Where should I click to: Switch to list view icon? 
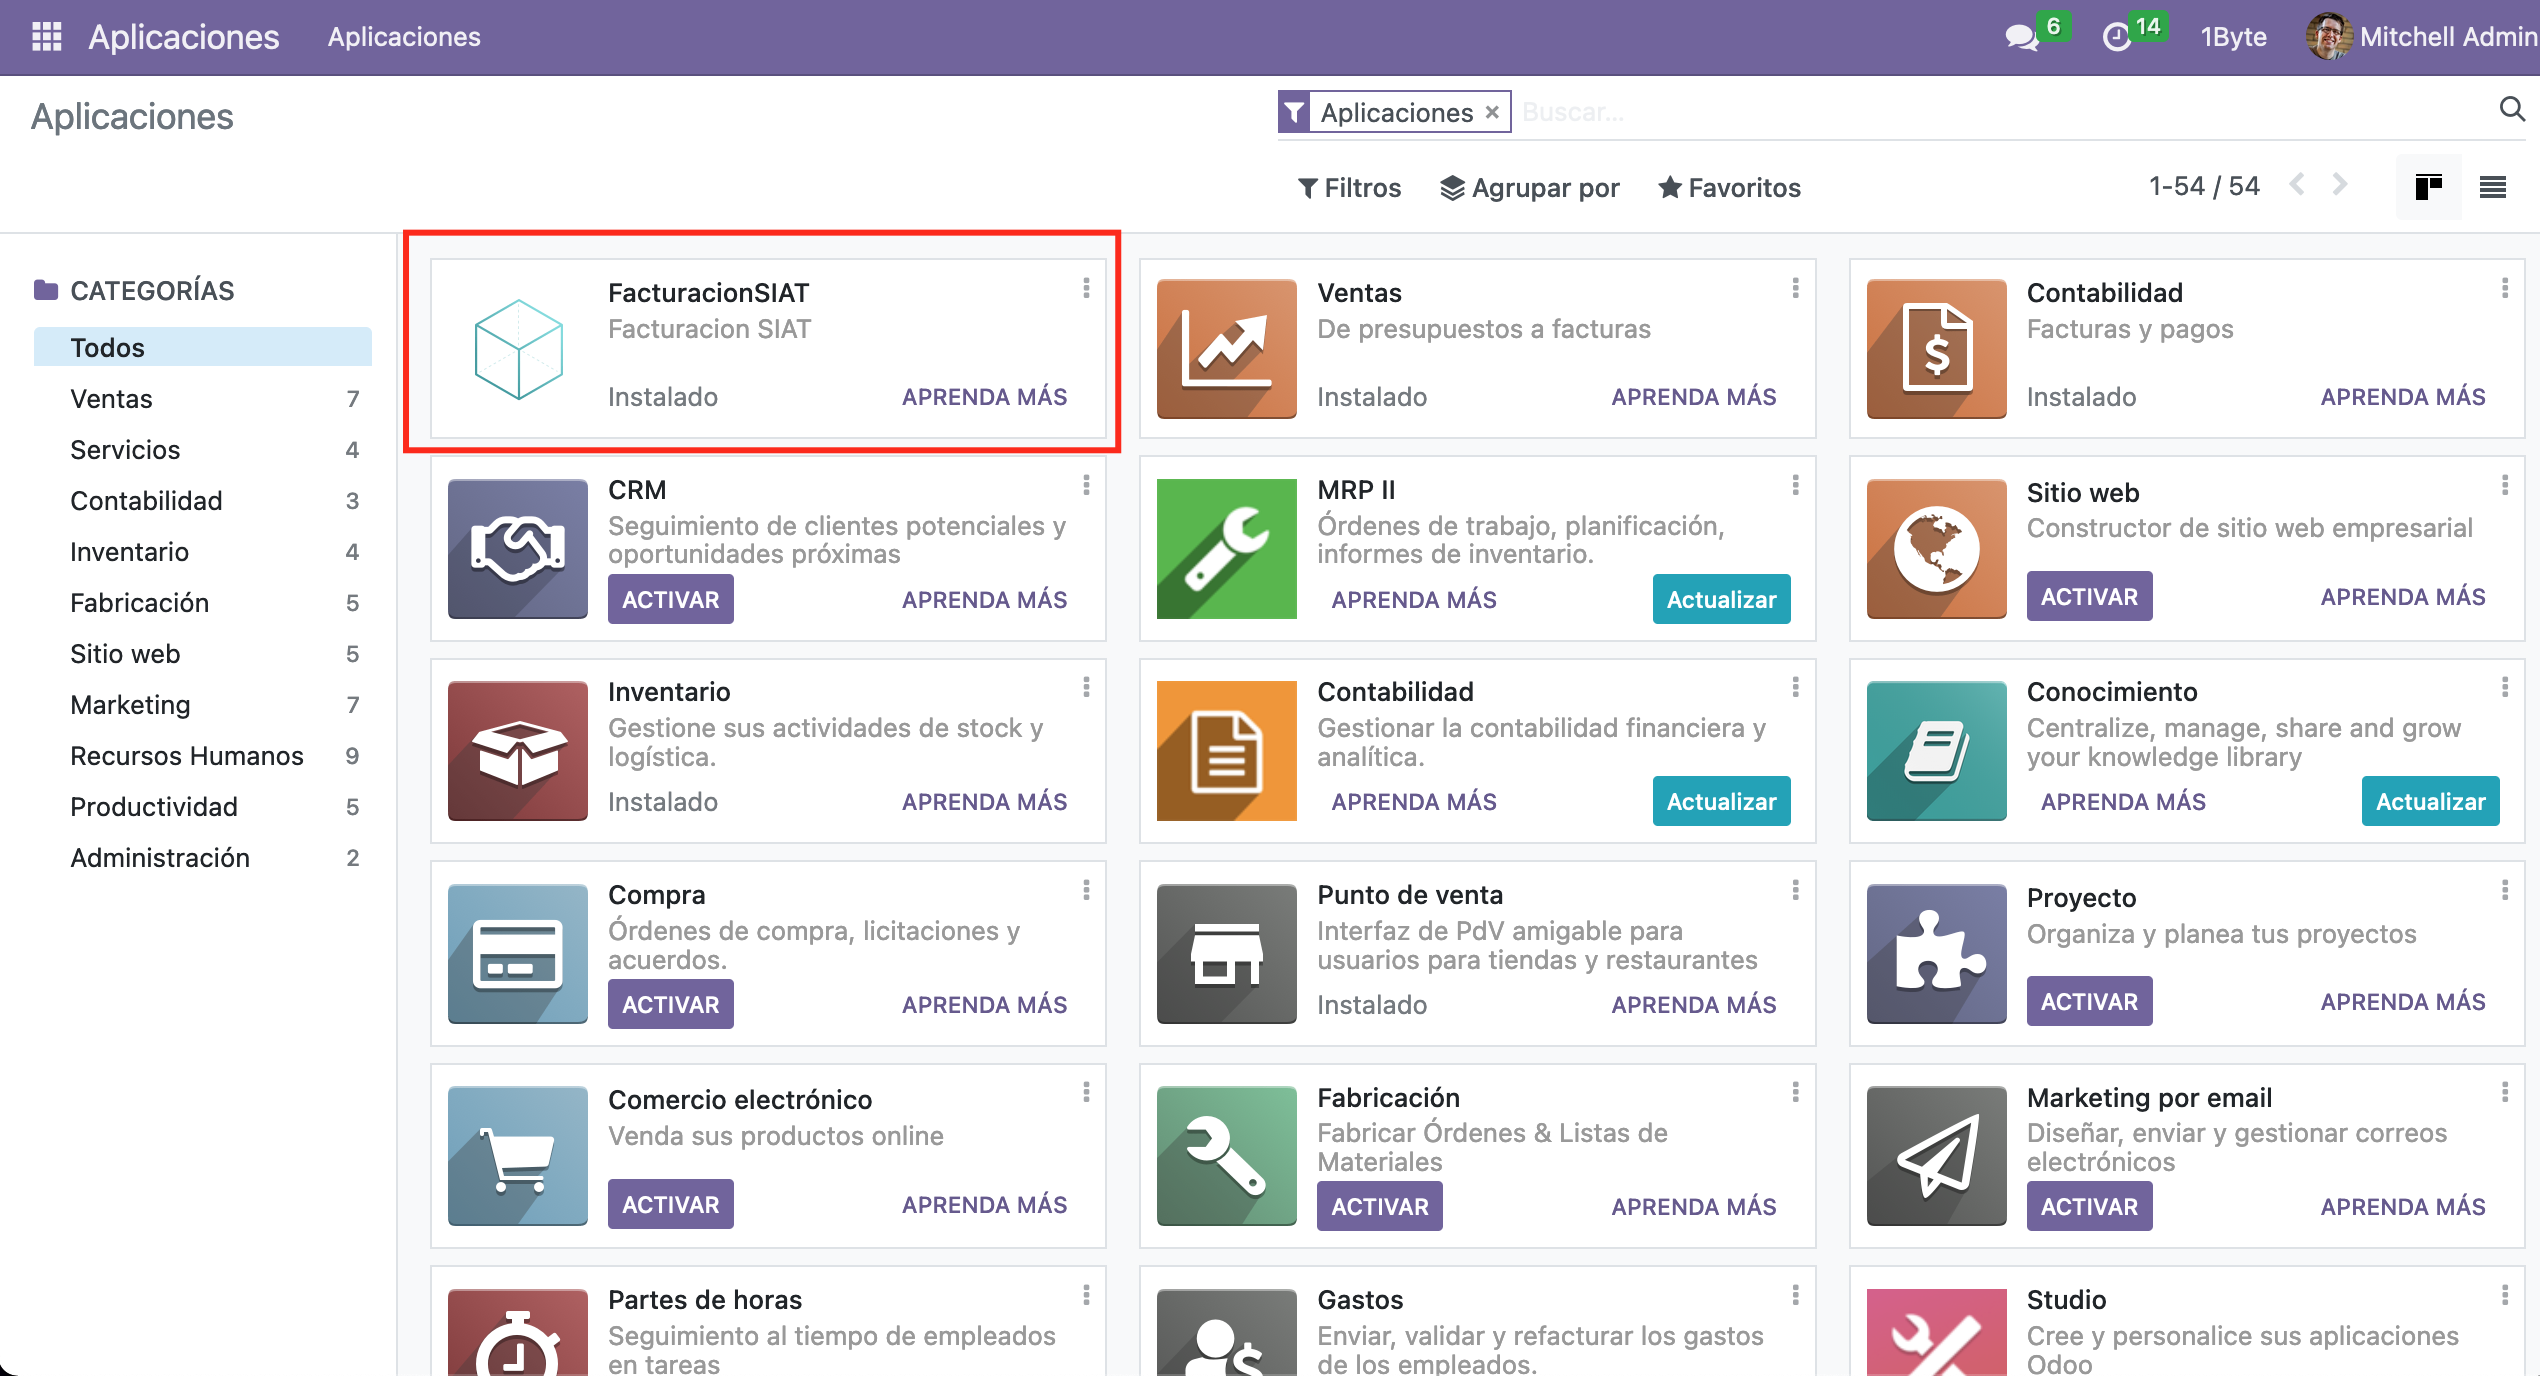click(x=2493, y=187)
